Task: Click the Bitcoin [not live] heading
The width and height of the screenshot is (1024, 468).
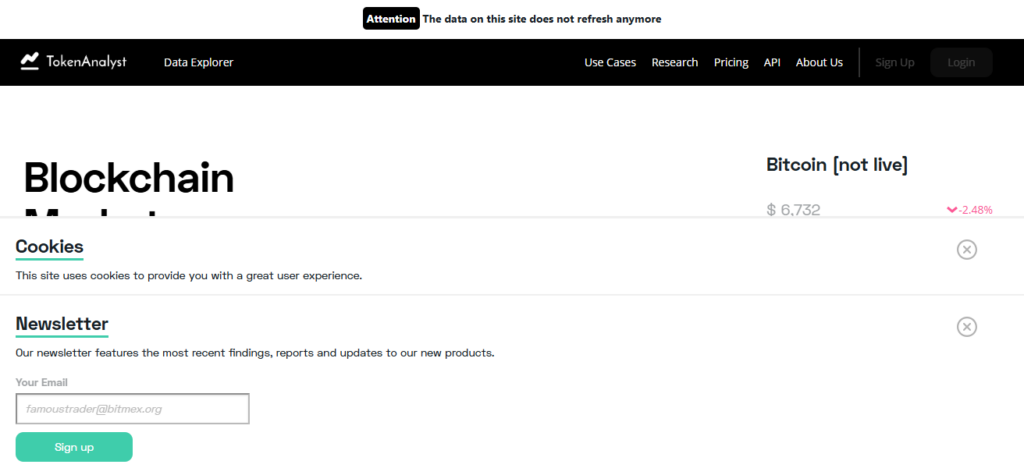Action: click(x=837, y=164)
